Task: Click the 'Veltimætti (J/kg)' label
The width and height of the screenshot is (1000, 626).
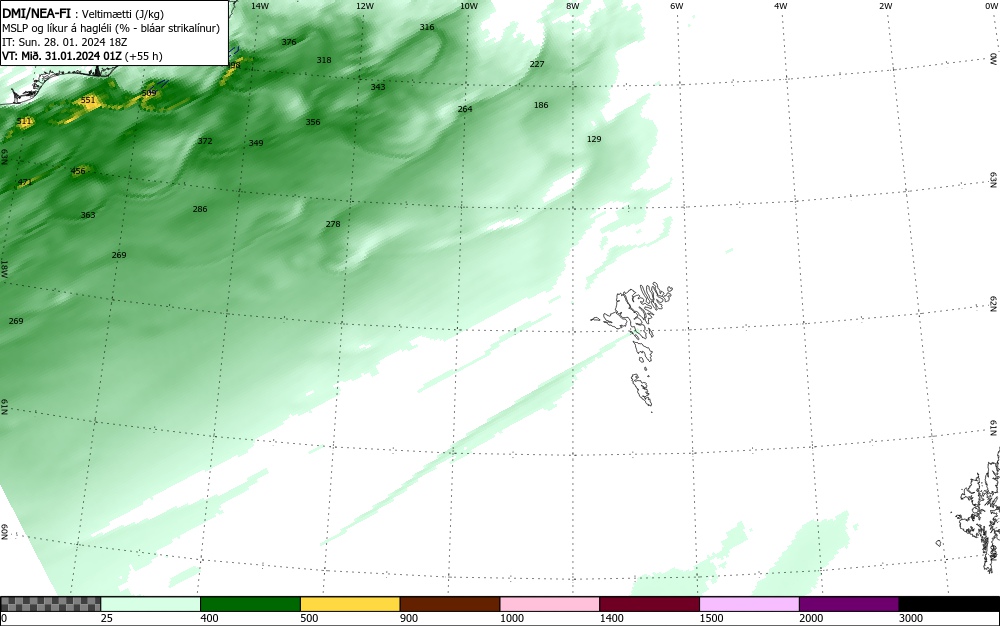Action: [122, 14]
